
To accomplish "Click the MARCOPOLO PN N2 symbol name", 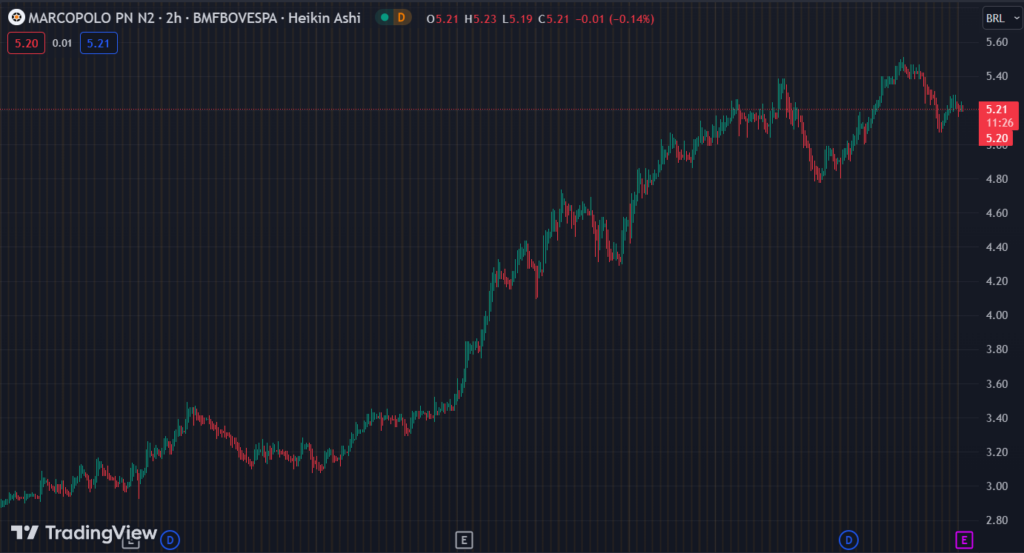I will pos(91,18).
